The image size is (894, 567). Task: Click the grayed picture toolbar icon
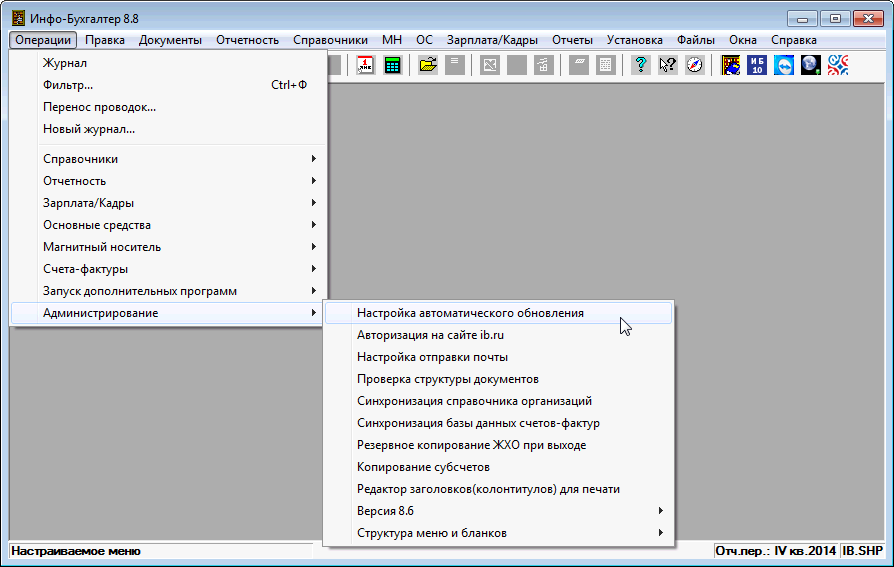click(490, 65)
